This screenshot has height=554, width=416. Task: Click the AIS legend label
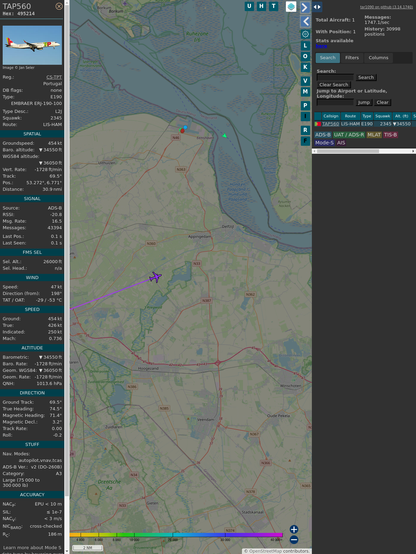tap(341, 143)
